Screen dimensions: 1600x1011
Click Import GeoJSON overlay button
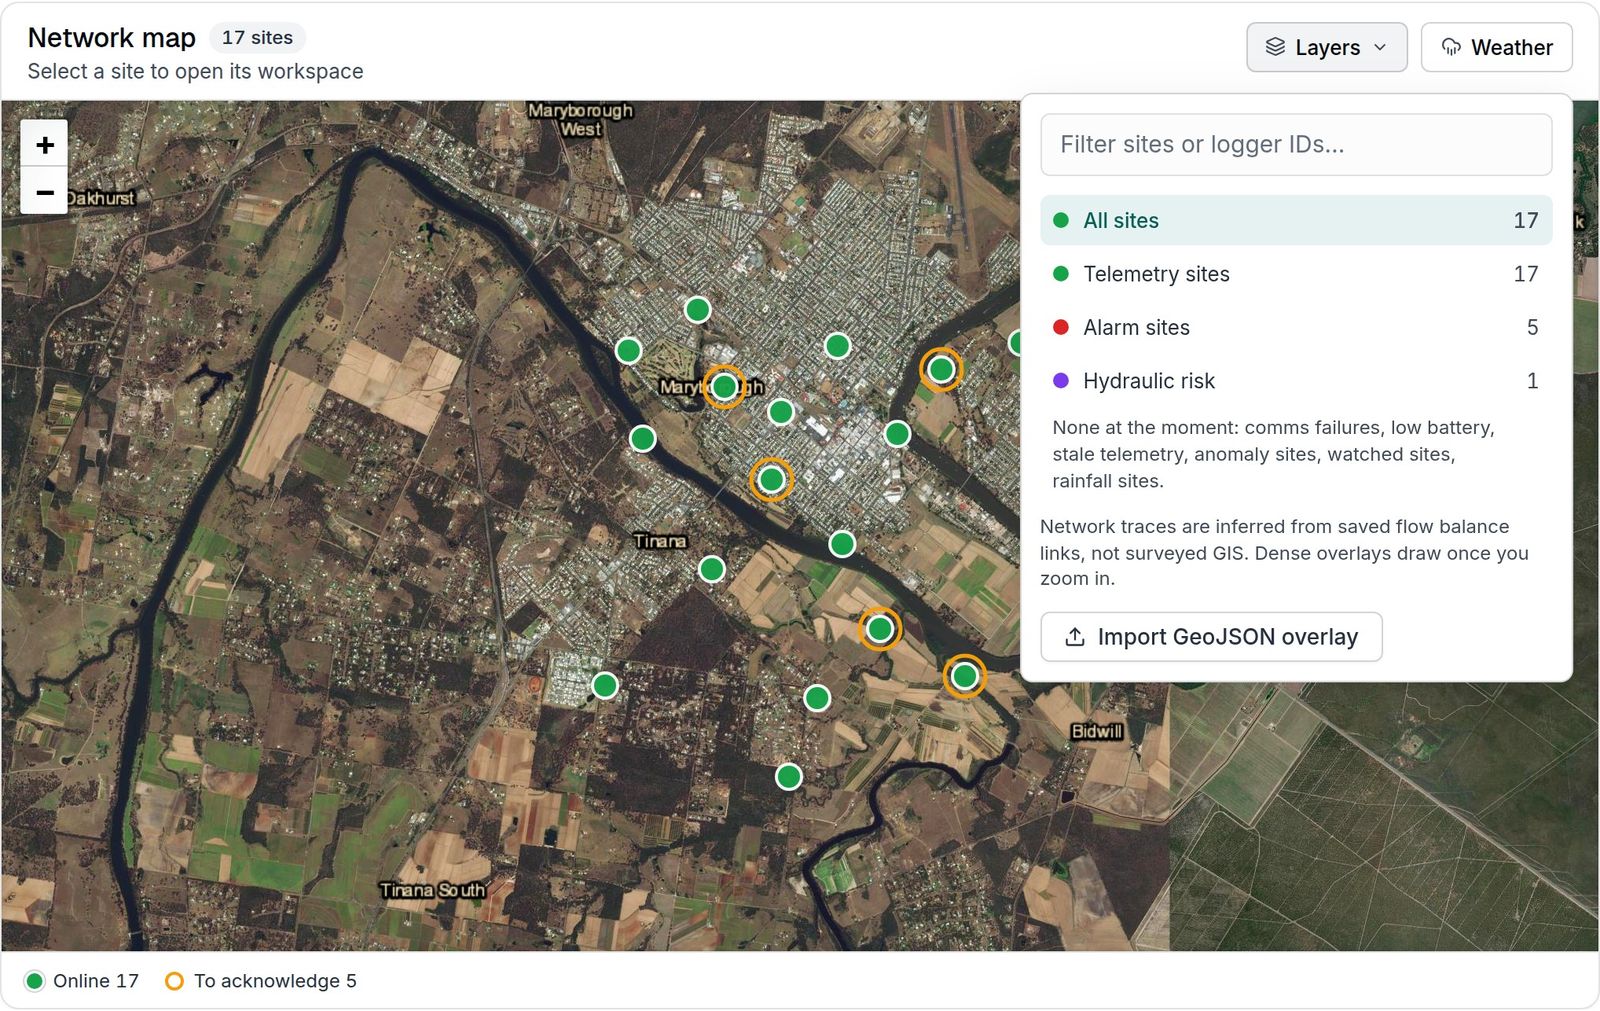(1211, 637)
